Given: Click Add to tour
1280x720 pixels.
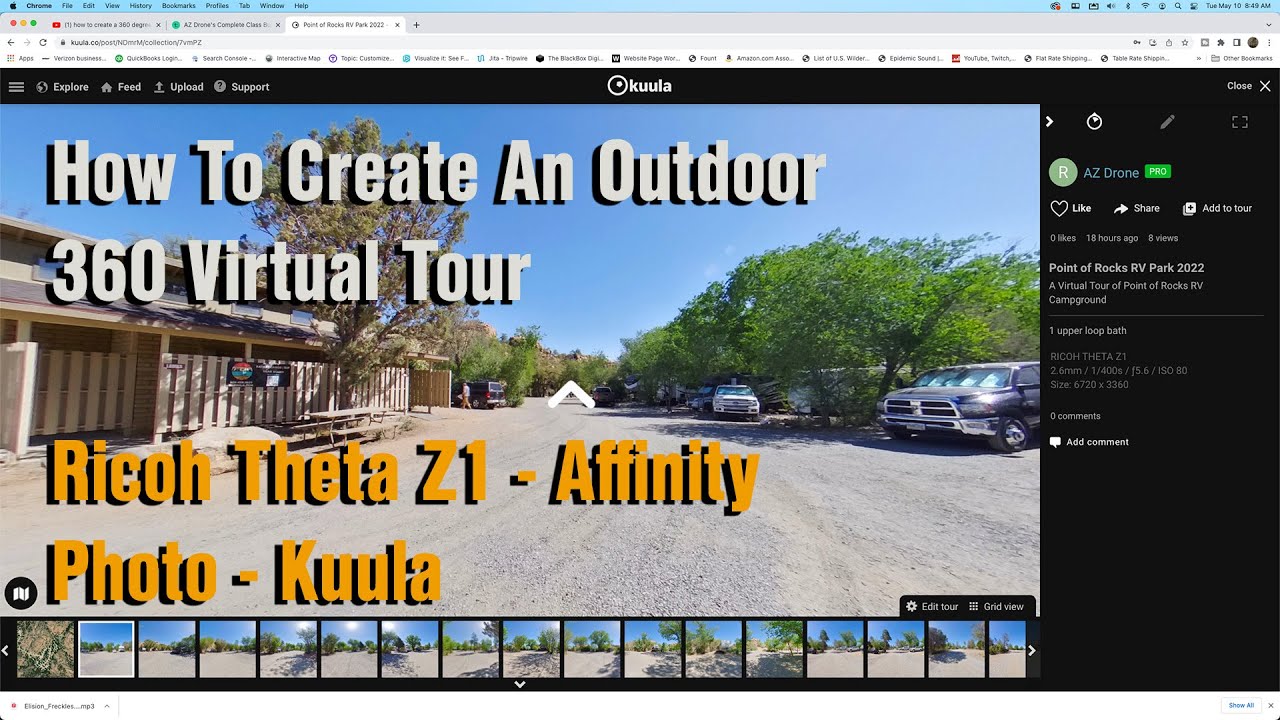Looking at the screenshot, I should 1217,208.
